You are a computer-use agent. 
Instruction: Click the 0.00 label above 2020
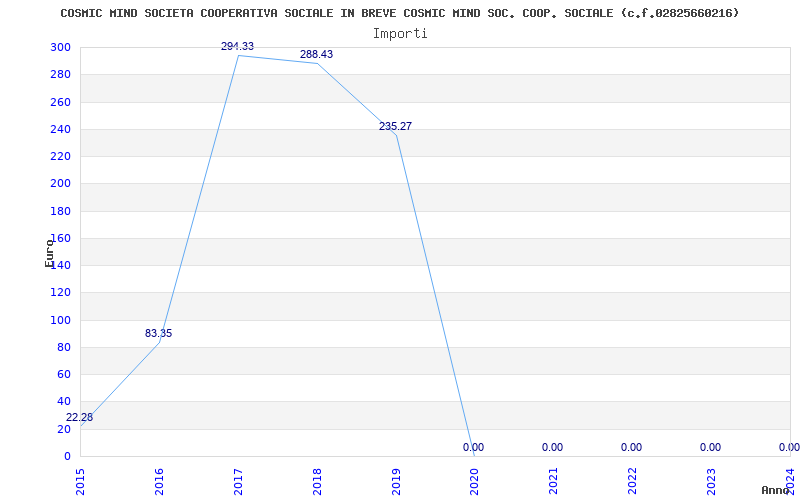473,447
